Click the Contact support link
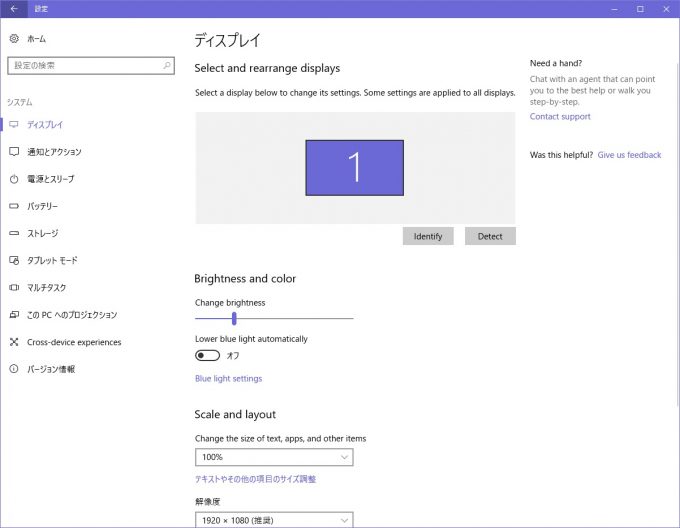This screenshot has height=528, width=680. [x=560, y=117]
